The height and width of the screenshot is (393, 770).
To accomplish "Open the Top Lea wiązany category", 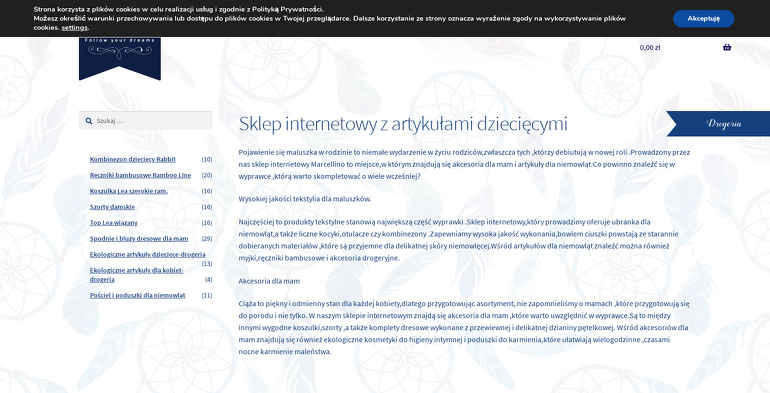I will [113, 223].
